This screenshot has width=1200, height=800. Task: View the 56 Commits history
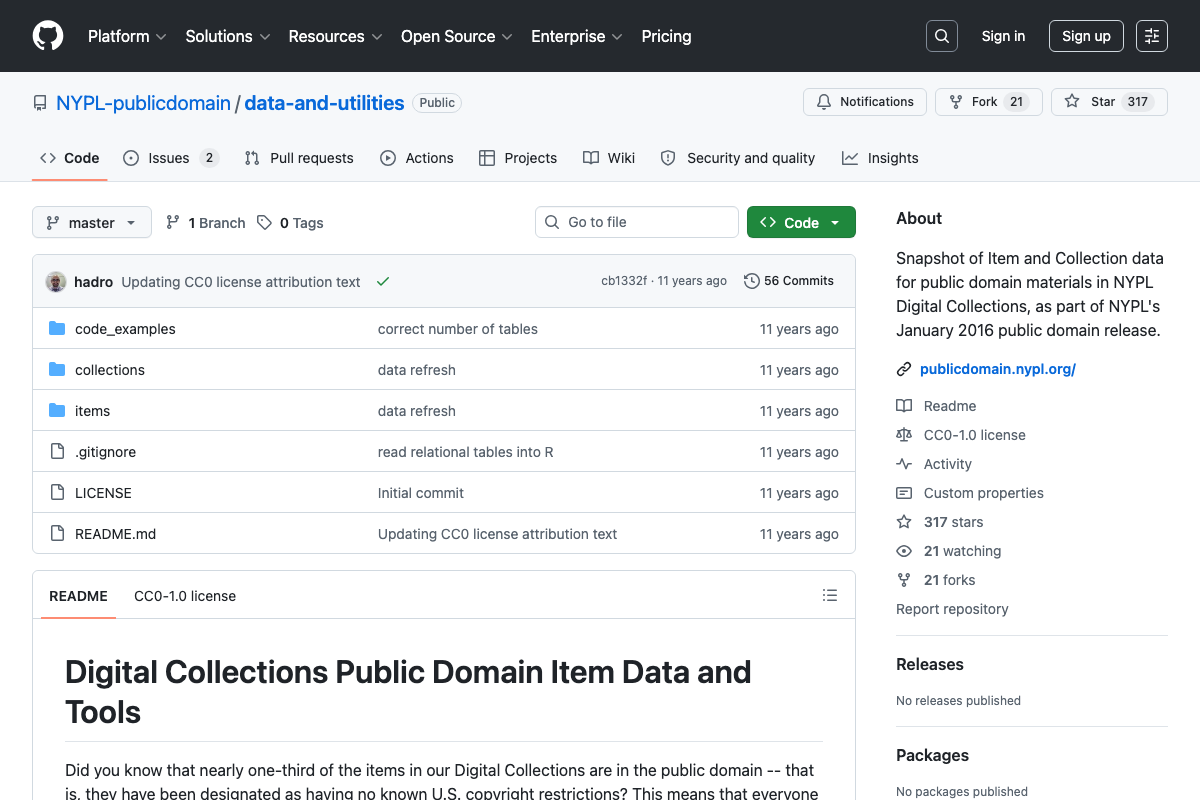[789, 281]
